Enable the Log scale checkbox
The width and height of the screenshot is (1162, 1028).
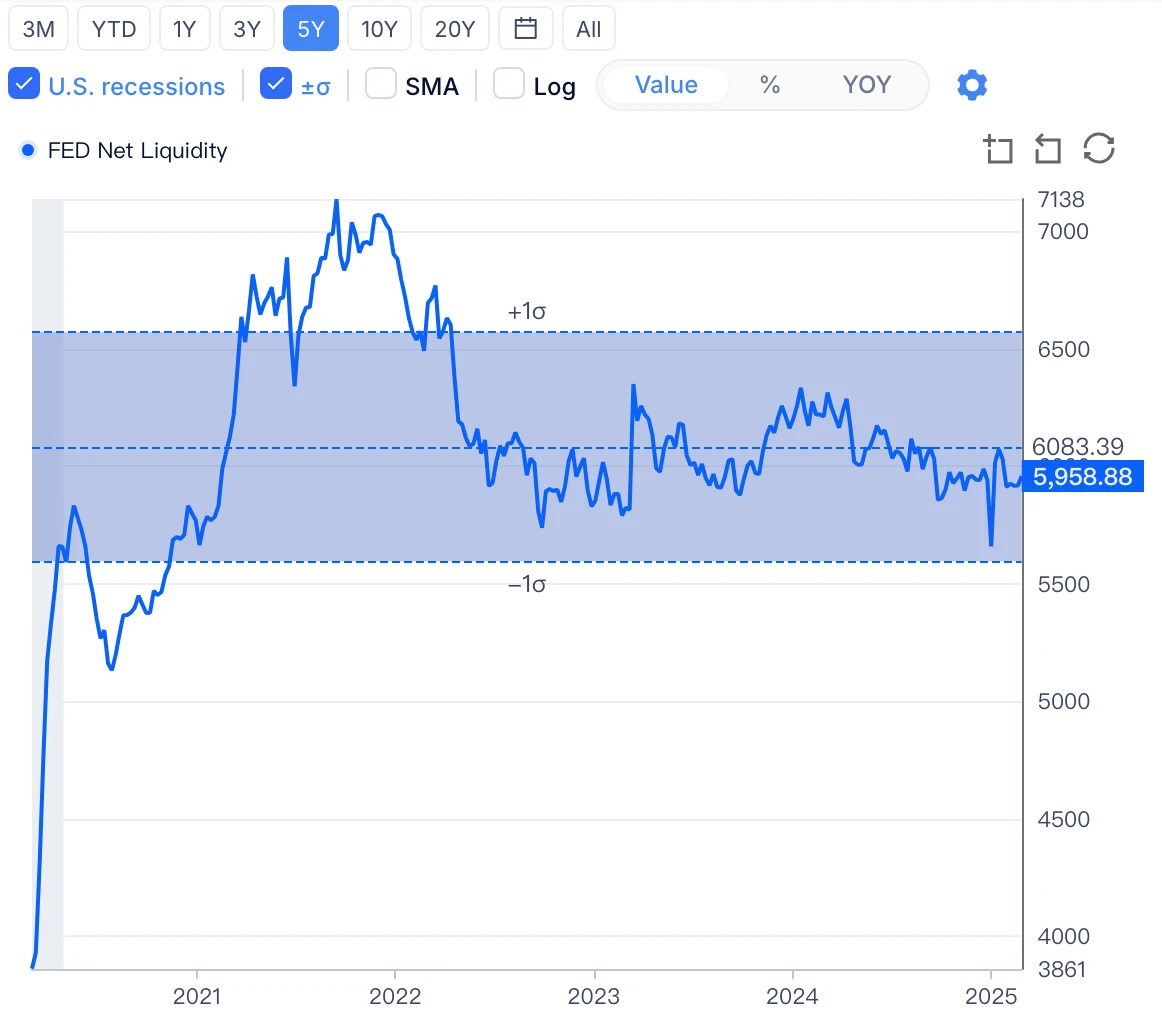click(x=509, y=86)
